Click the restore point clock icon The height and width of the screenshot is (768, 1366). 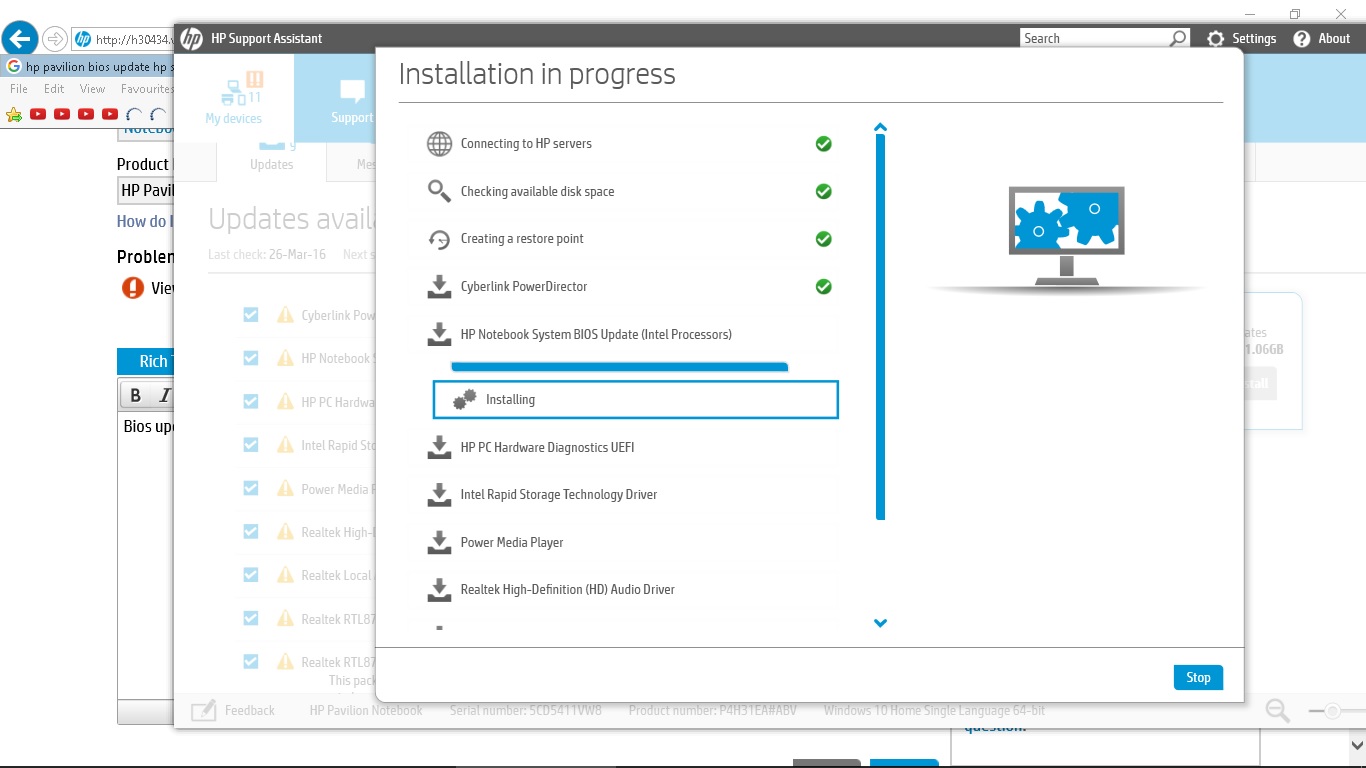coord(439,239)
